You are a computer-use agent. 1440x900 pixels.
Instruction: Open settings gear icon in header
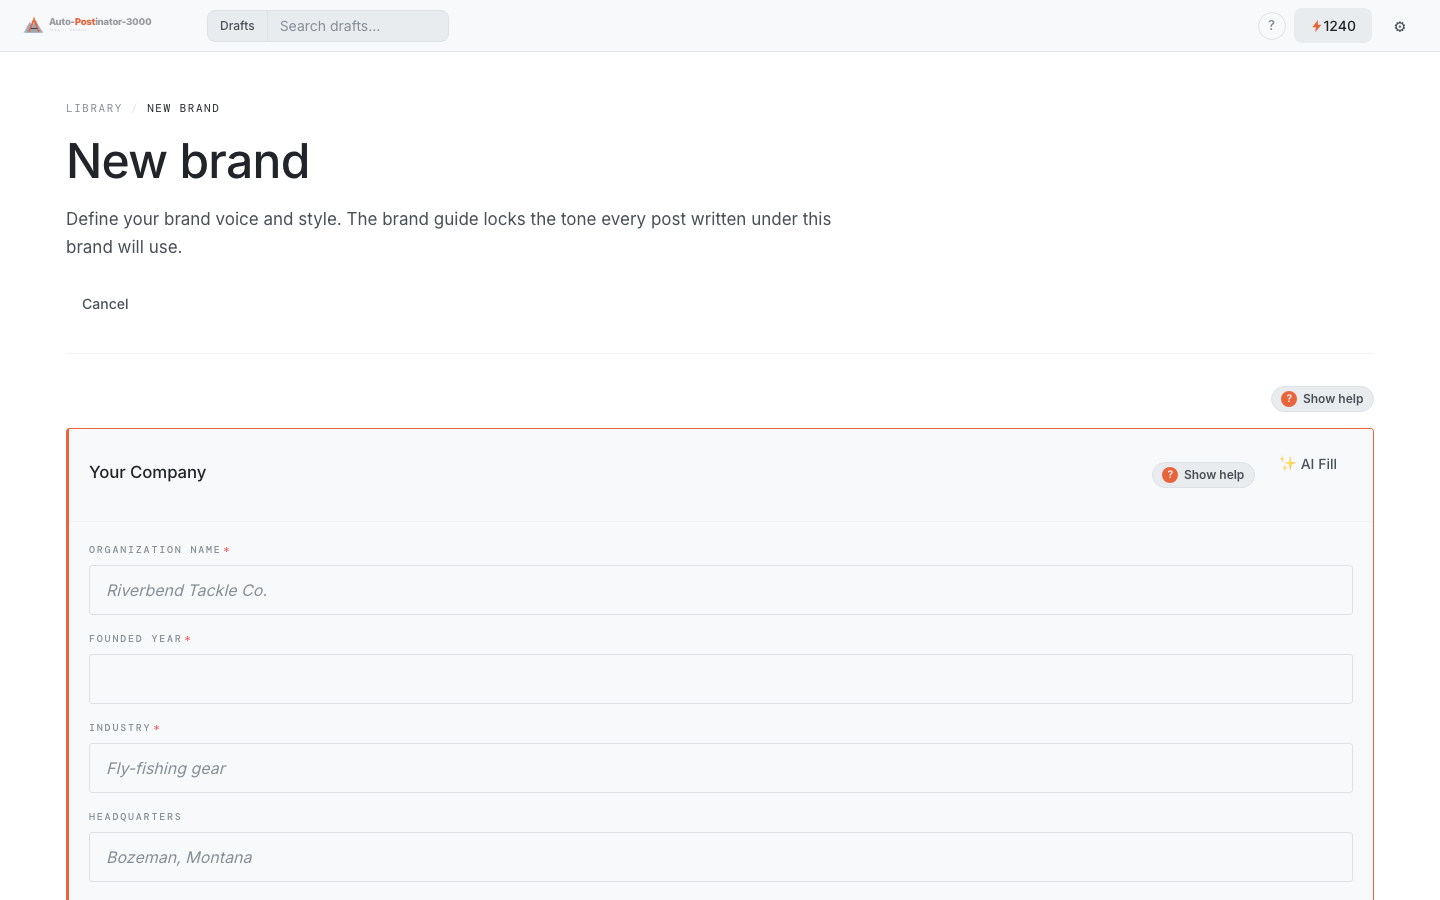(x=1400, y=26)
